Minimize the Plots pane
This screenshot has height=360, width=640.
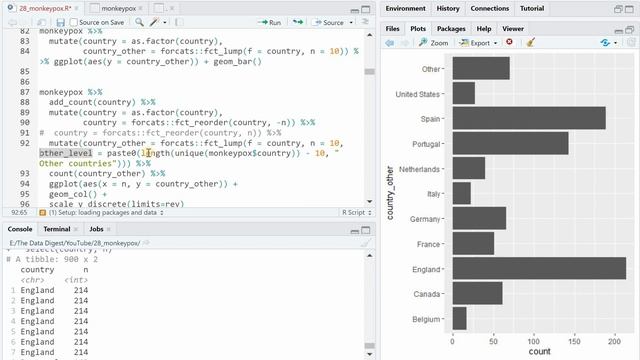(619, 30)
